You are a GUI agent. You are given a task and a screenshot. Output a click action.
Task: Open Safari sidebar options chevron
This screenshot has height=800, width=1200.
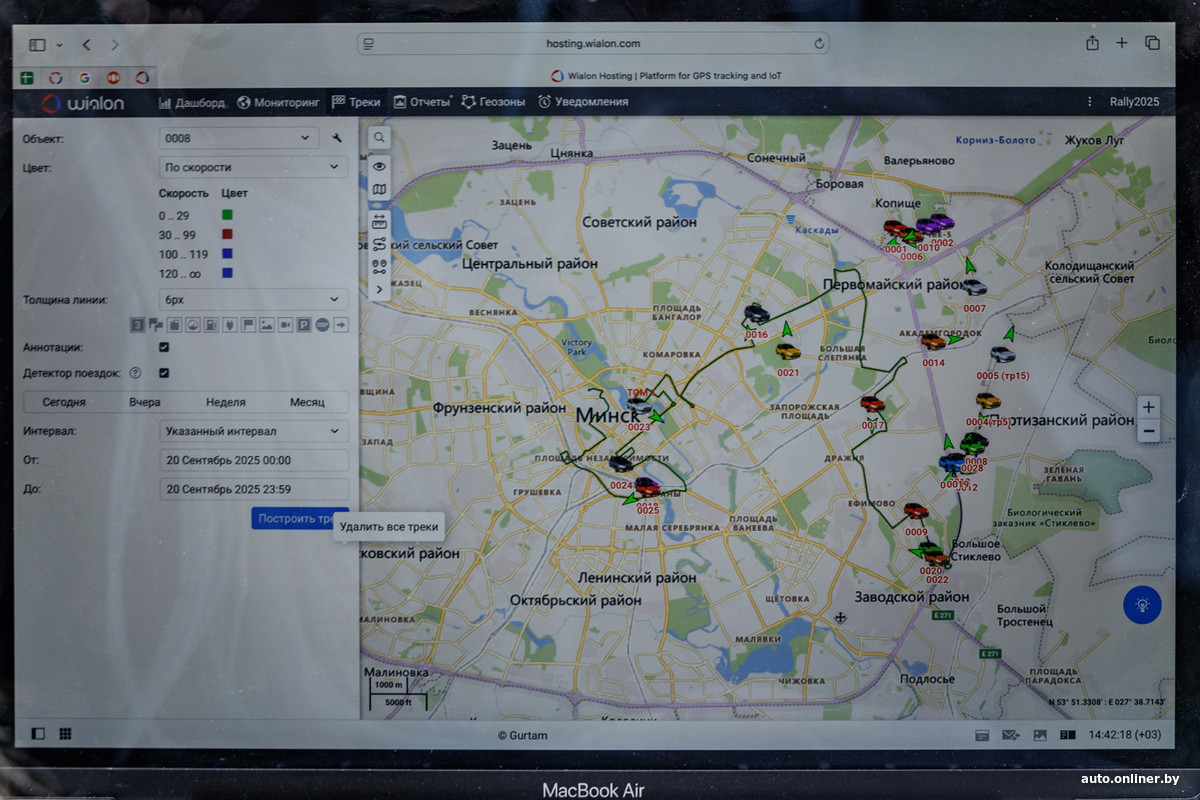coord(59,45)
